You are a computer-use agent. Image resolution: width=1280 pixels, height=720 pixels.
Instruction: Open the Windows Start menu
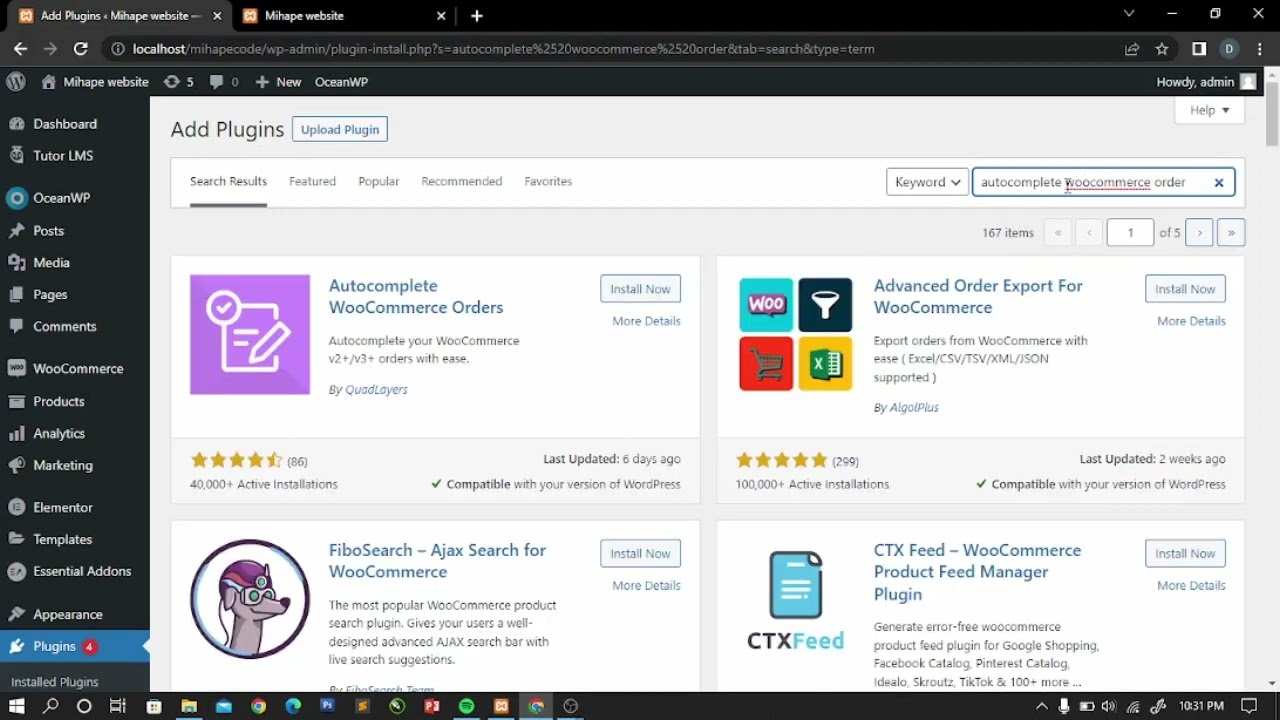pyautogui.click(x=16, y=706)
